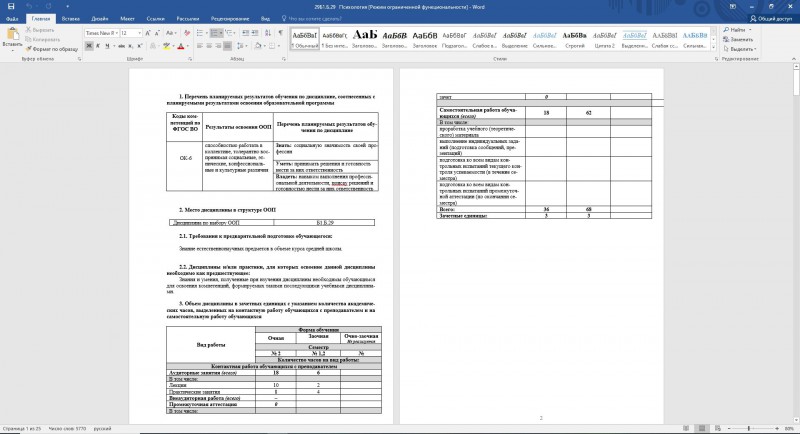Image resolution: width=800 pixels, height=434 pixels.
Task: Apply the Strong (Строгий) style
Action: click(x=574, y=39)
